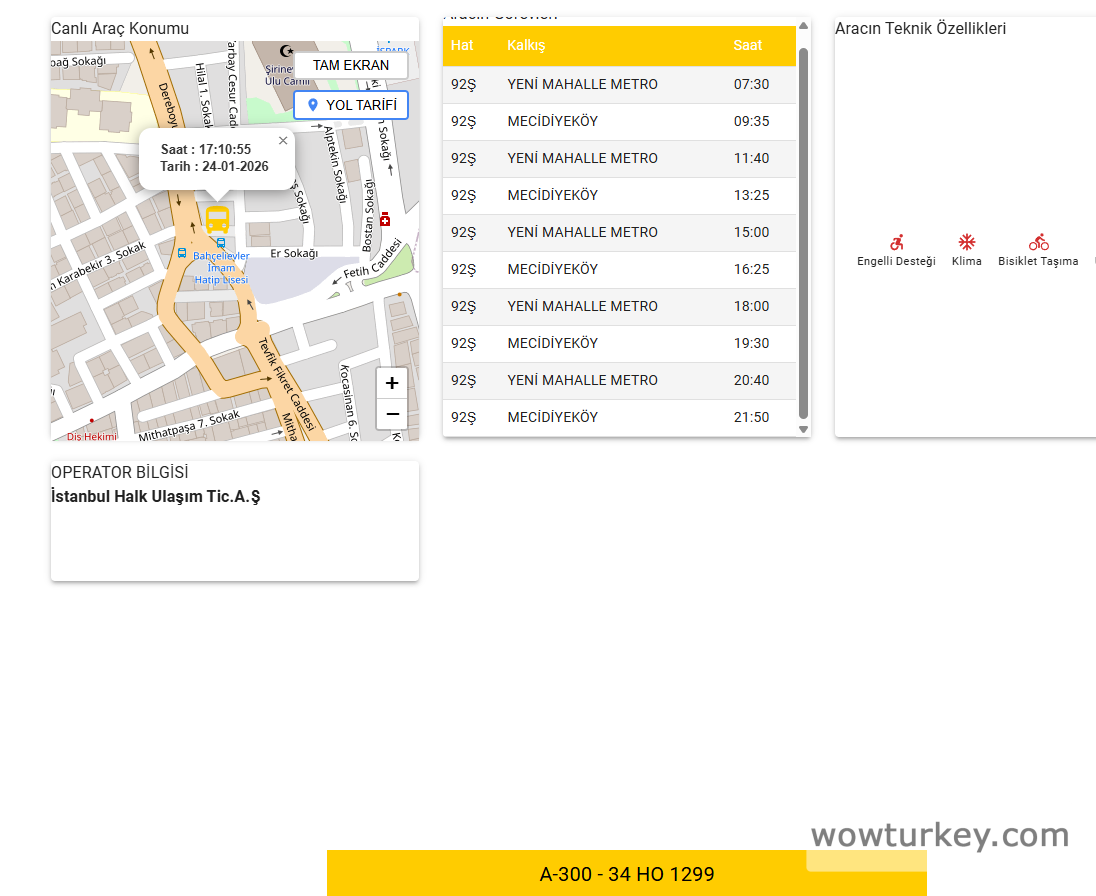Click the Klima snowflake icon
This screenshot has width=1096, height=896.
click(x=966, y=242)
